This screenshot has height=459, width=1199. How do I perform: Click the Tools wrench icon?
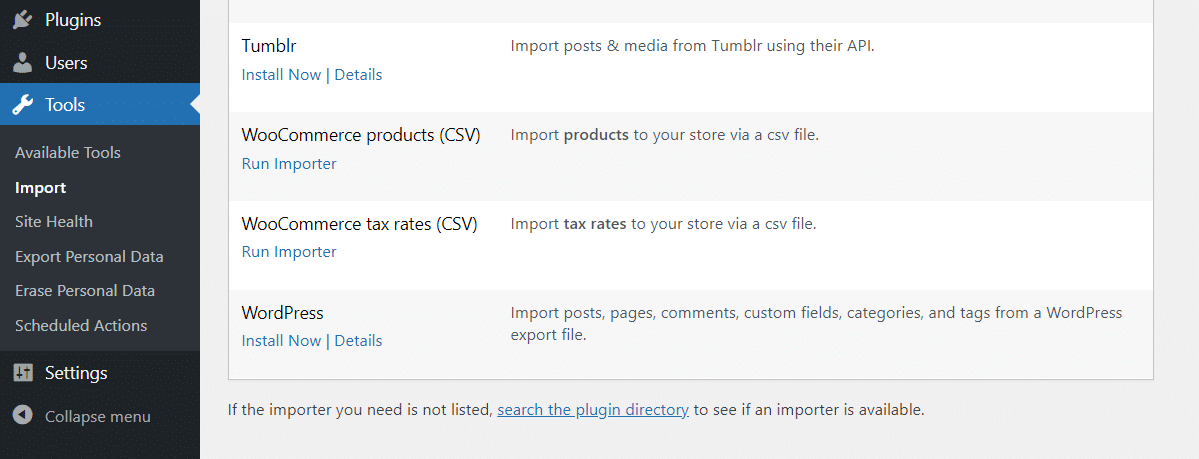[x=23, y=105]
